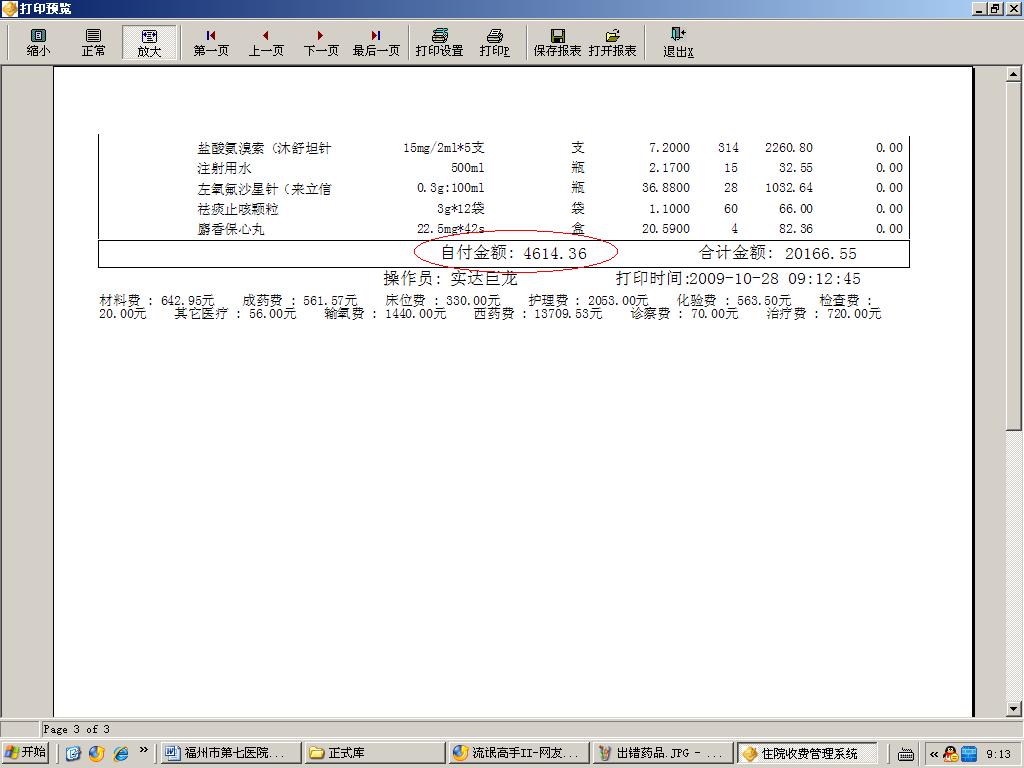Click the 打印P print icon

(x=494, y=42)
